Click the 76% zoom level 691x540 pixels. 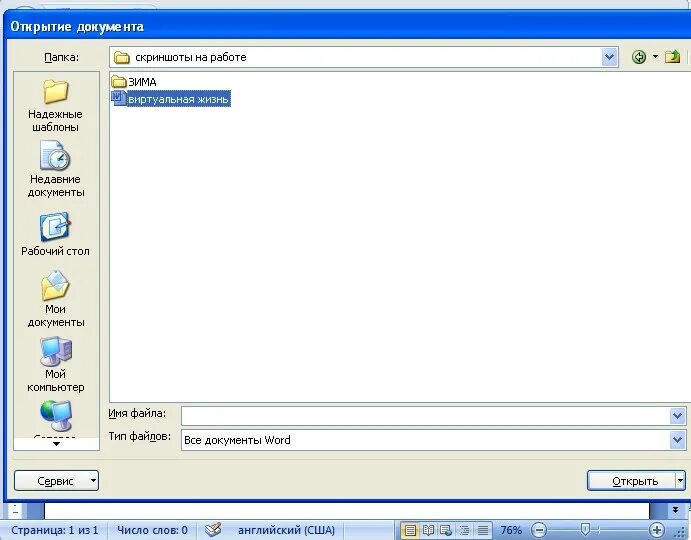[511, 530]
